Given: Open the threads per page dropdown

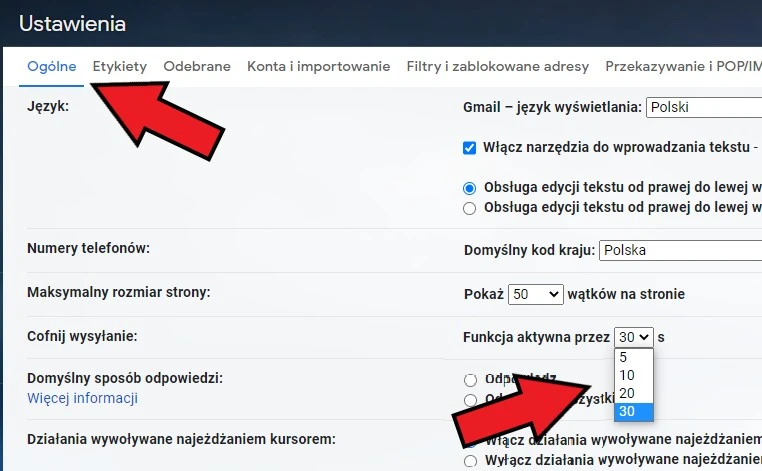Looking at the screenshot, I should tap(536, 294).
